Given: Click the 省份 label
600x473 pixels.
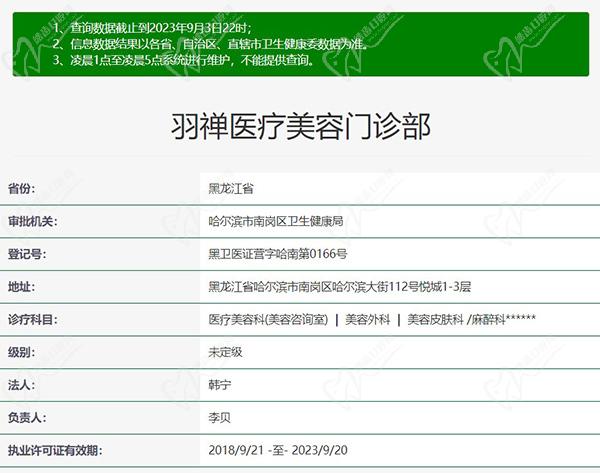Looking at the screenshot, I should click(21, 188).
